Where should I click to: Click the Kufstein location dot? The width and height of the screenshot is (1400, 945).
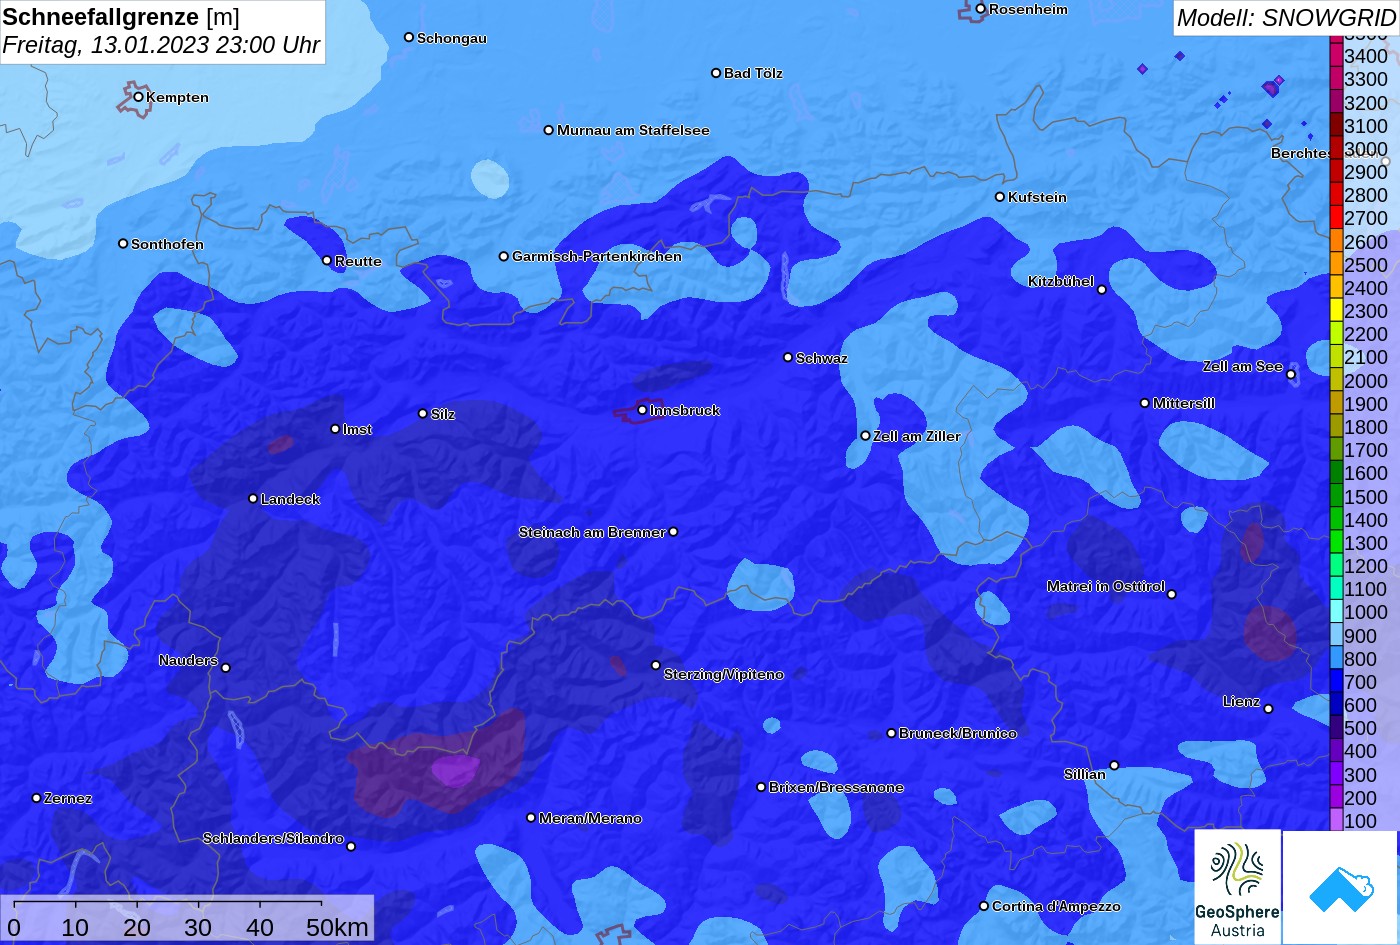(1000, 197)
